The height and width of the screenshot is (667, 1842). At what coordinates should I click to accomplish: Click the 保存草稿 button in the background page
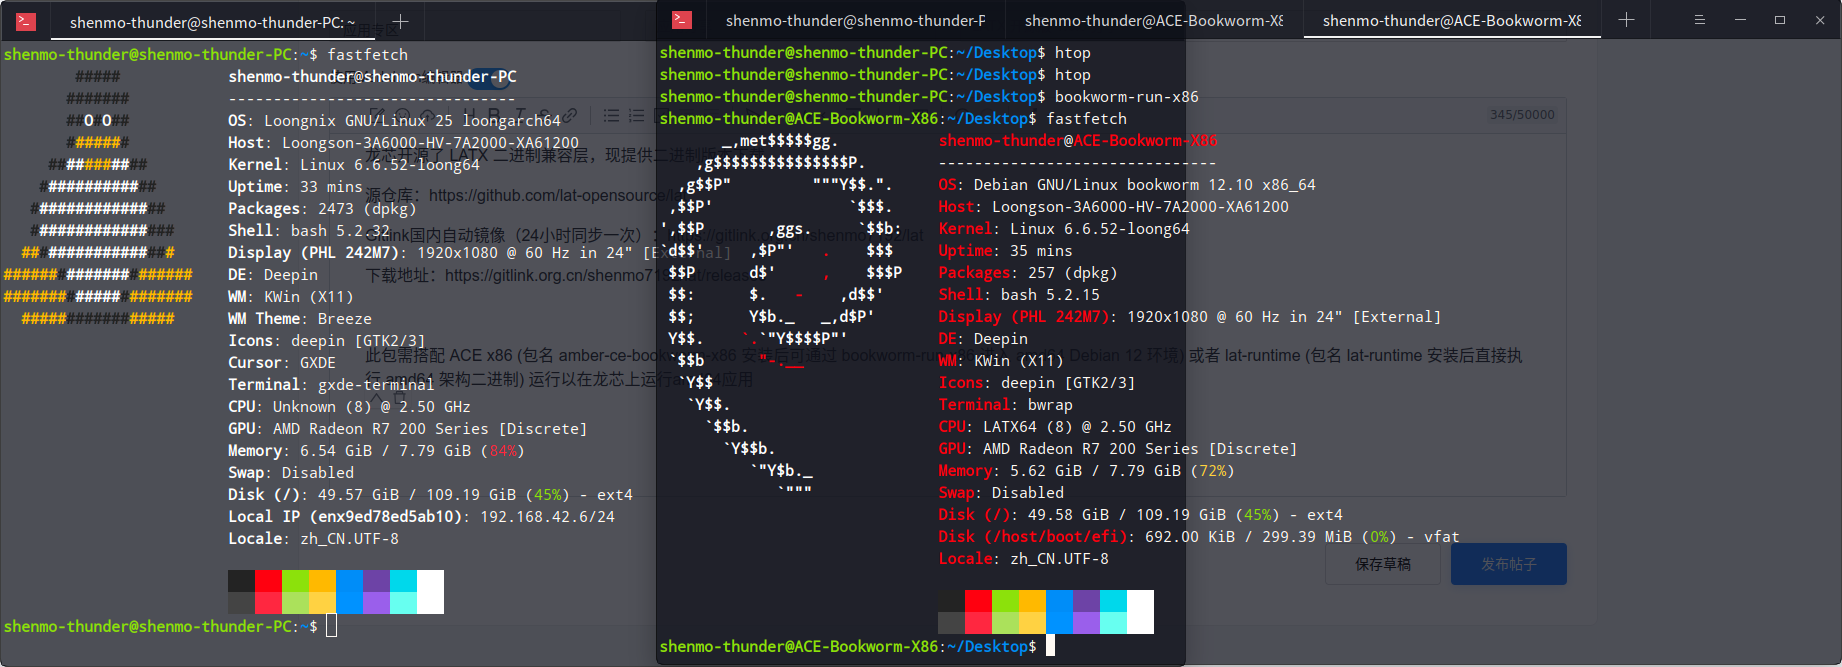[x=1383, y=565]
